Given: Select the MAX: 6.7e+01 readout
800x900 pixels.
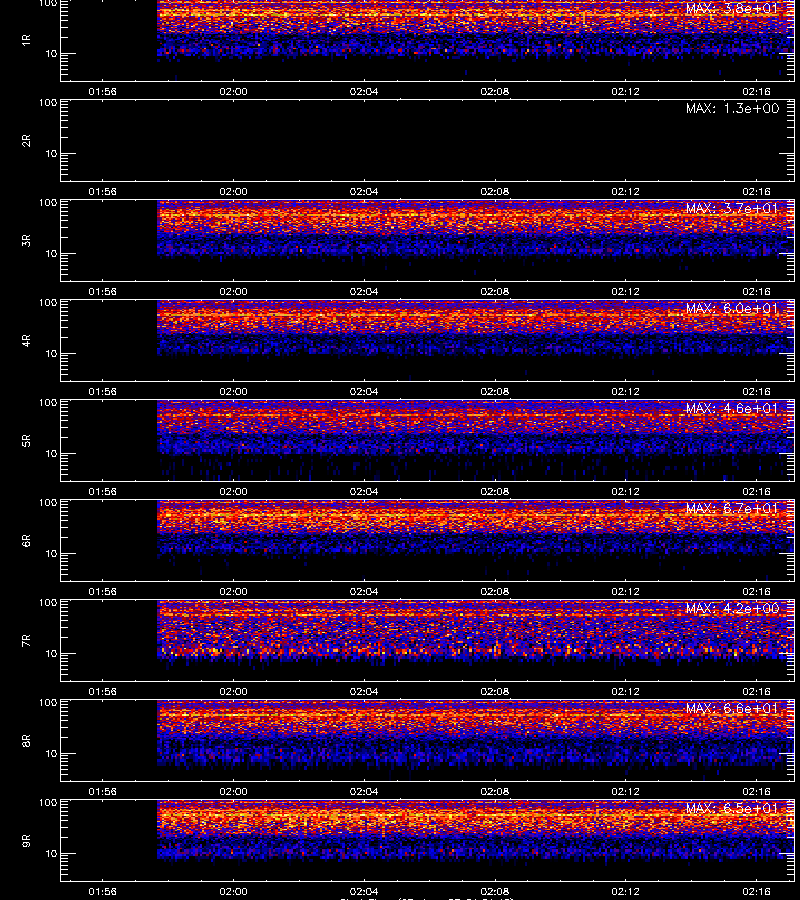Looking at the screenshot, I should click(x=732, y=508).
